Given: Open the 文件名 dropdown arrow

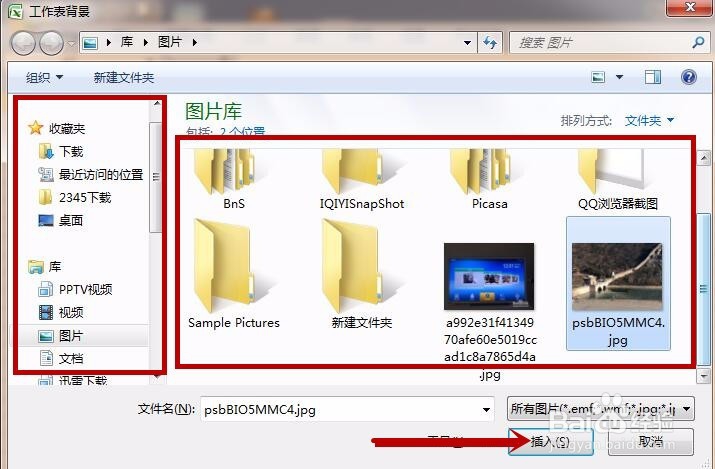Looking at the screenshot, I should pyautogui.click(x=487, y=410).
